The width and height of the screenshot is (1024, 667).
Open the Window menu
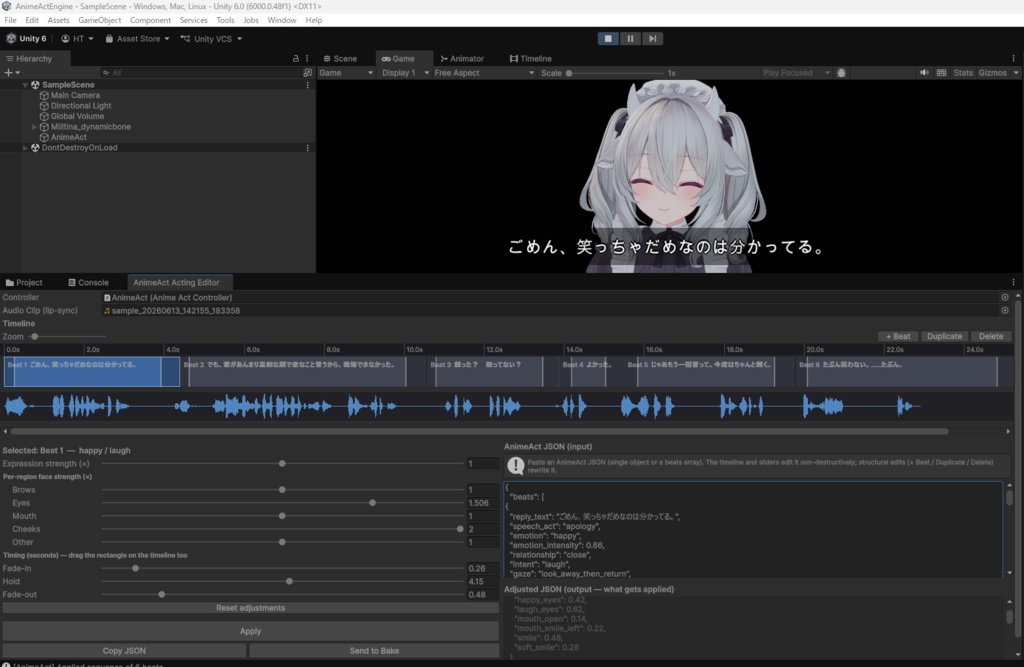[281, 20]
